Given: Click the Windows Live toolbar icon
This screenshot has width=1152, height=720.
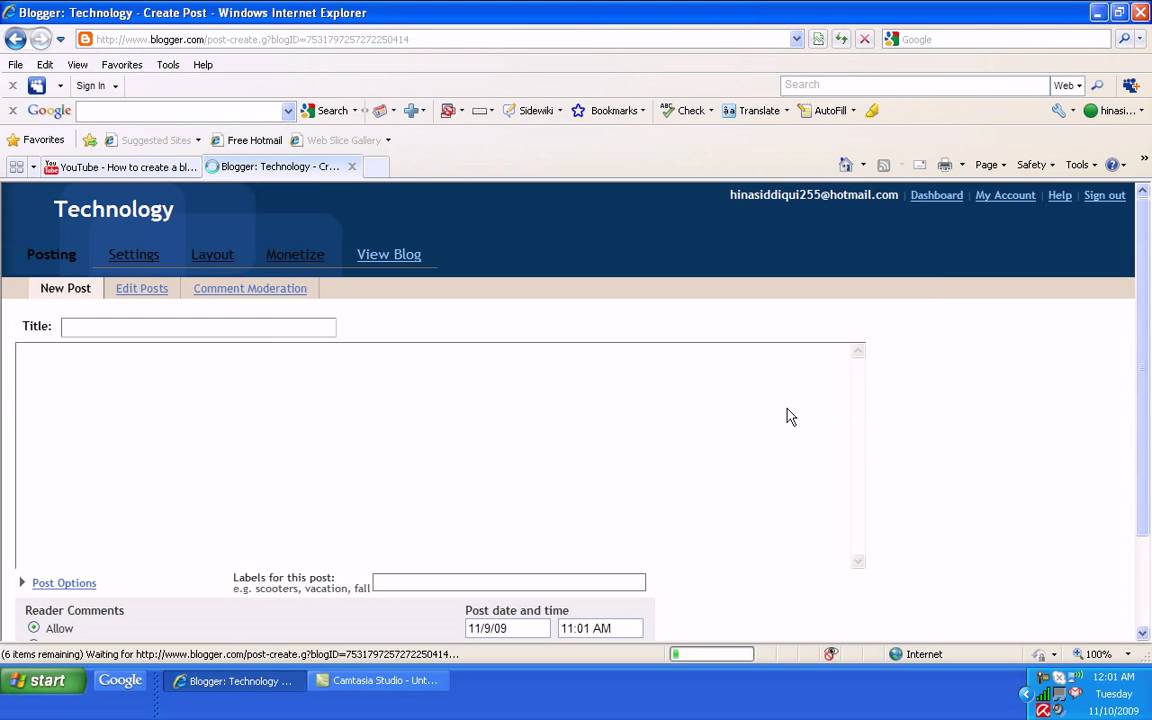Looking at the screenshot, I should point(37,86).
